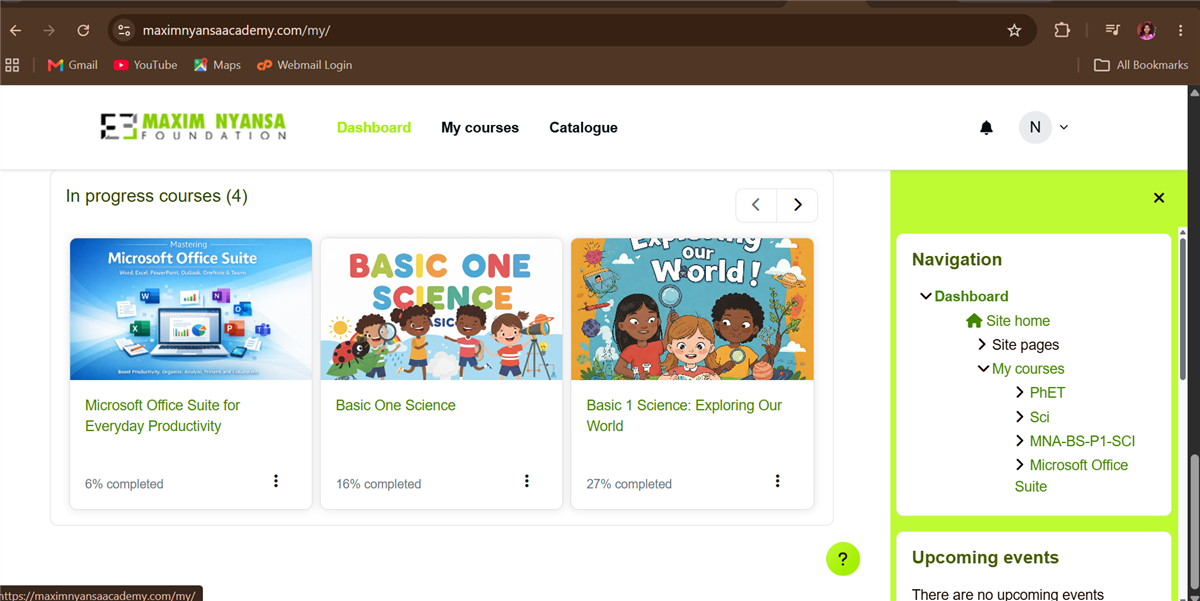1200x601 pixels.
Task: Open options menu for Microsoft Office Suite course
Action: 276,481
